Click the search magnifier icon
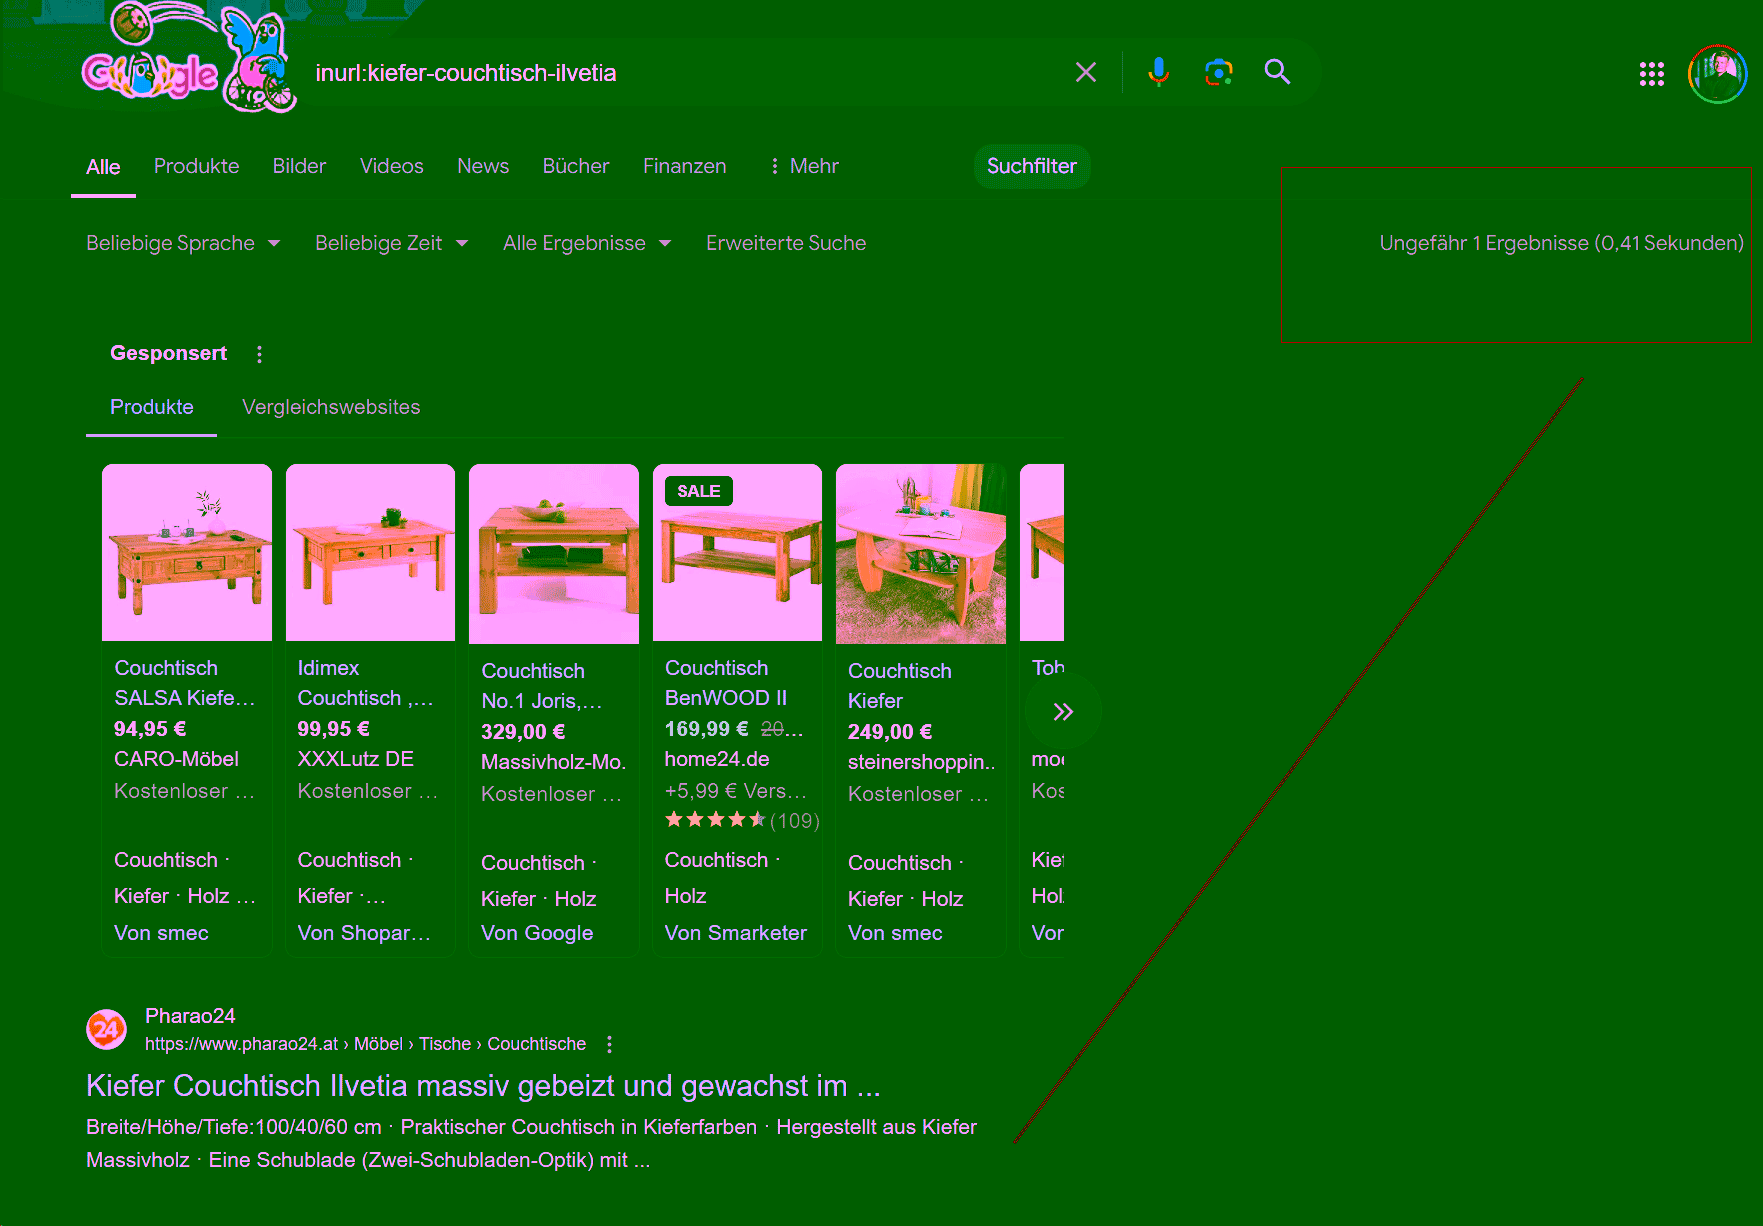This screenshot has width=1763, height=1226. 1277,71
